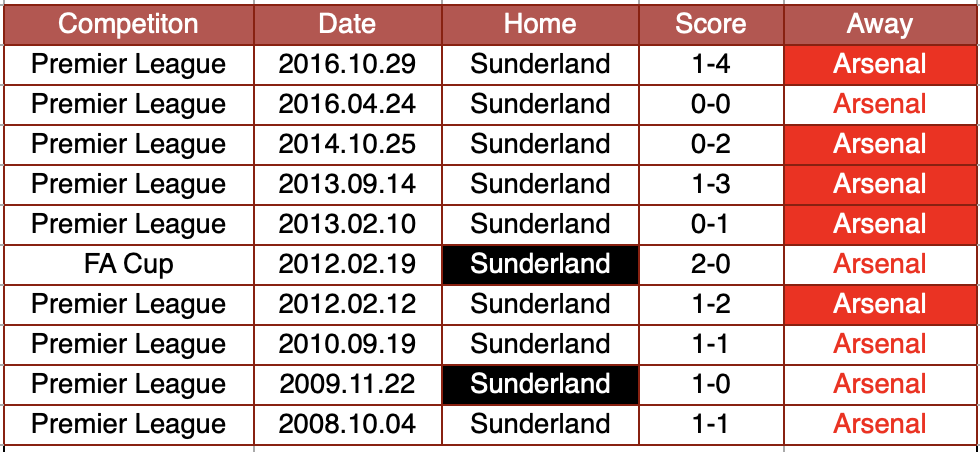Click the 1-4 score cell
This screenshot has width=980, height=452.
coord(710,65)
